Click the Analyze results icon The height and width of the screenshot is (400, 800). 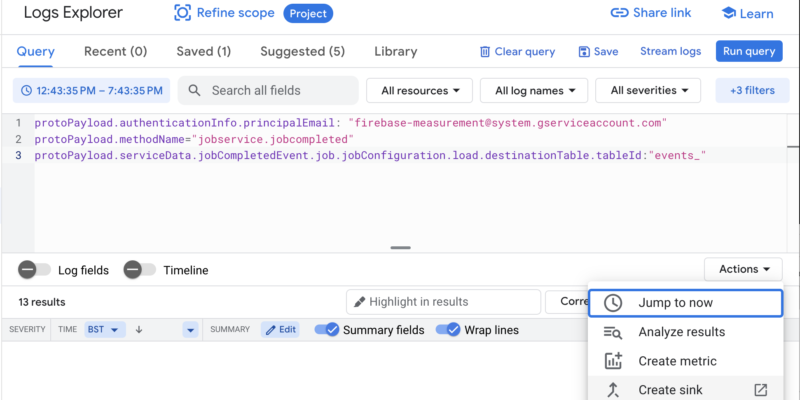[613, 332]
